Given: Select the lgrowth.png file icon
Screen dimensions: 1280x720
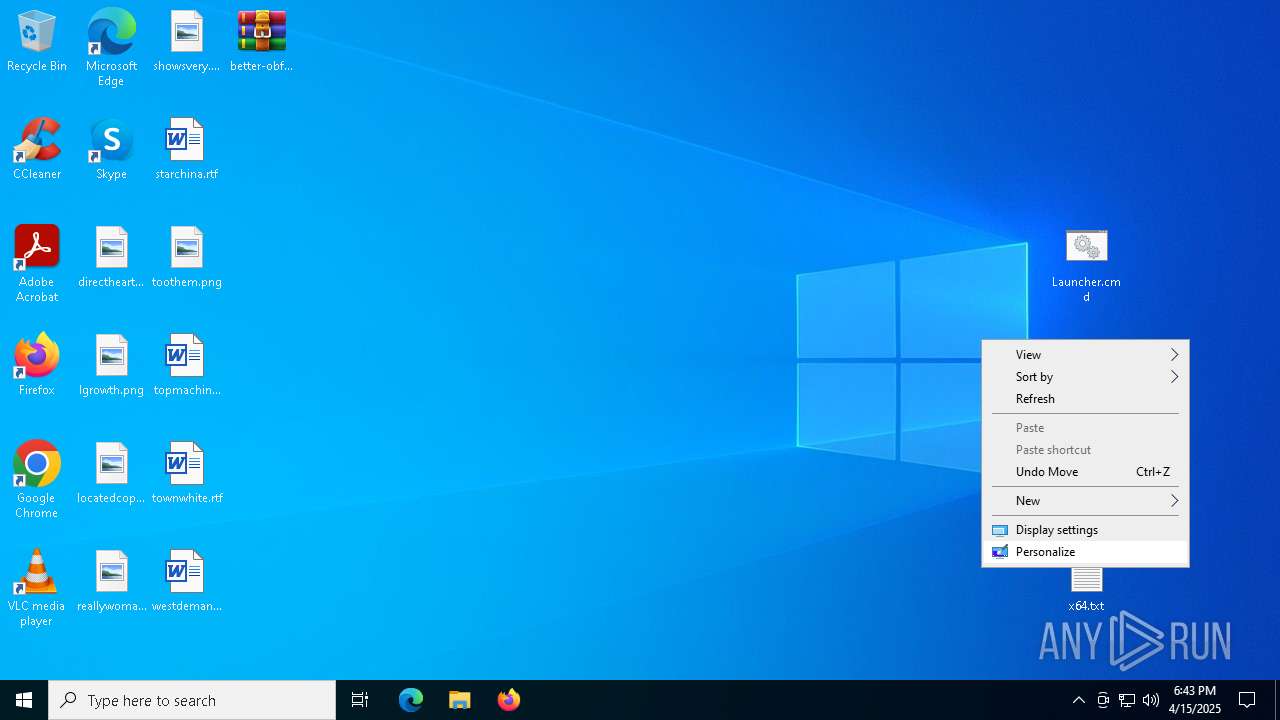Looking at the screenshot, I should (x=111, y=365).
